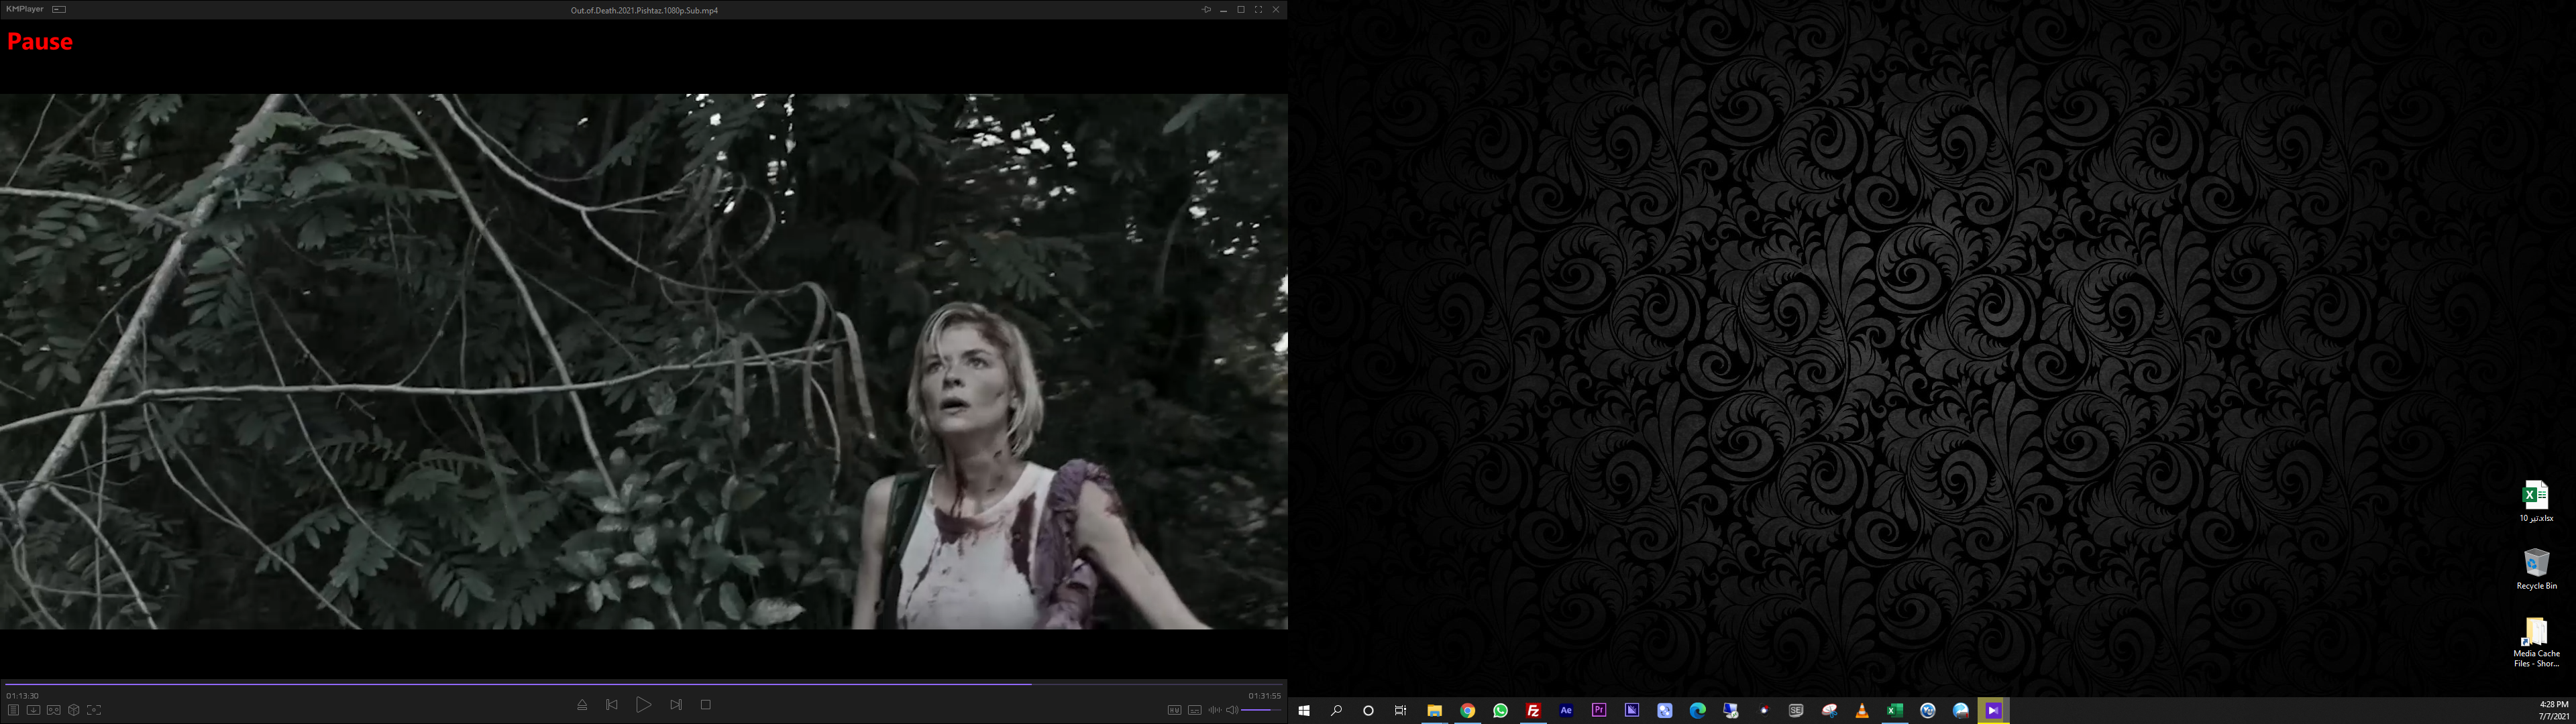This screenshot has height=724, width=2576.
Task: Skip to the next track
Action: (x=676, y=705)
